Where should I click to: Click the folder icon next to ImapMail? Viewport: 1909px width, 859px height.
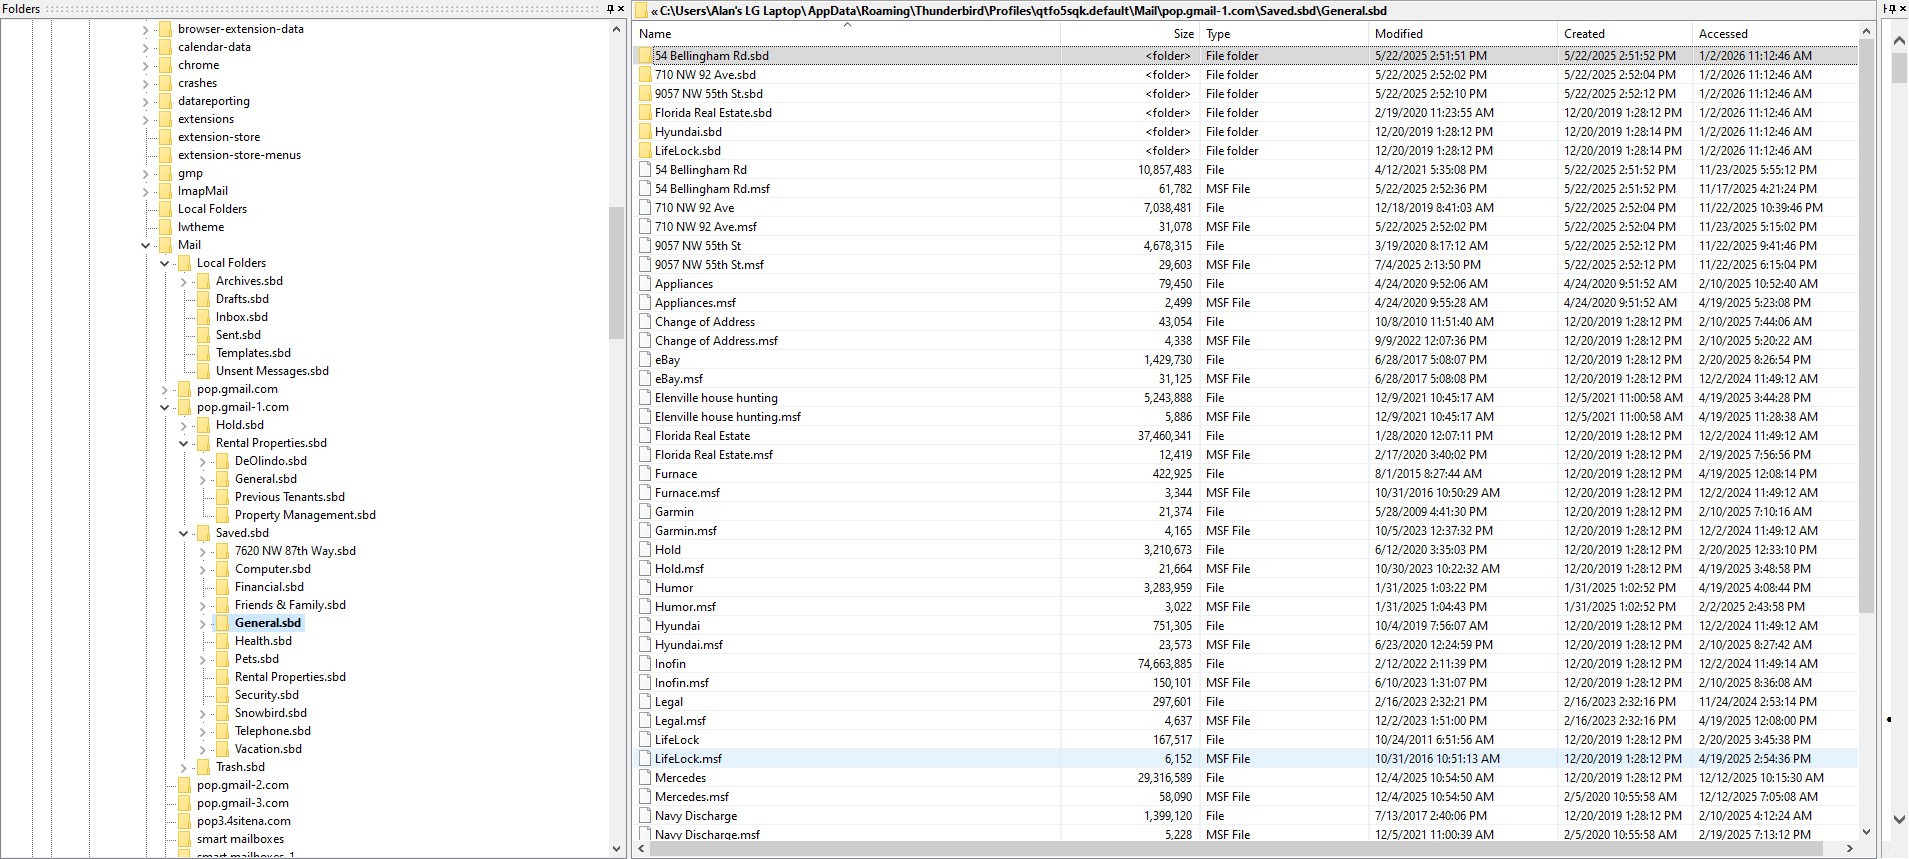166,191
